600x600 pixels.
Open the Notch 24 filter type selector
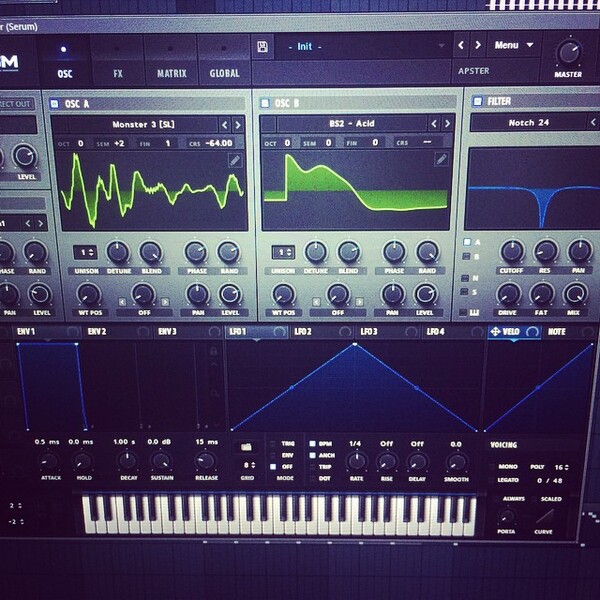point(528,123)
